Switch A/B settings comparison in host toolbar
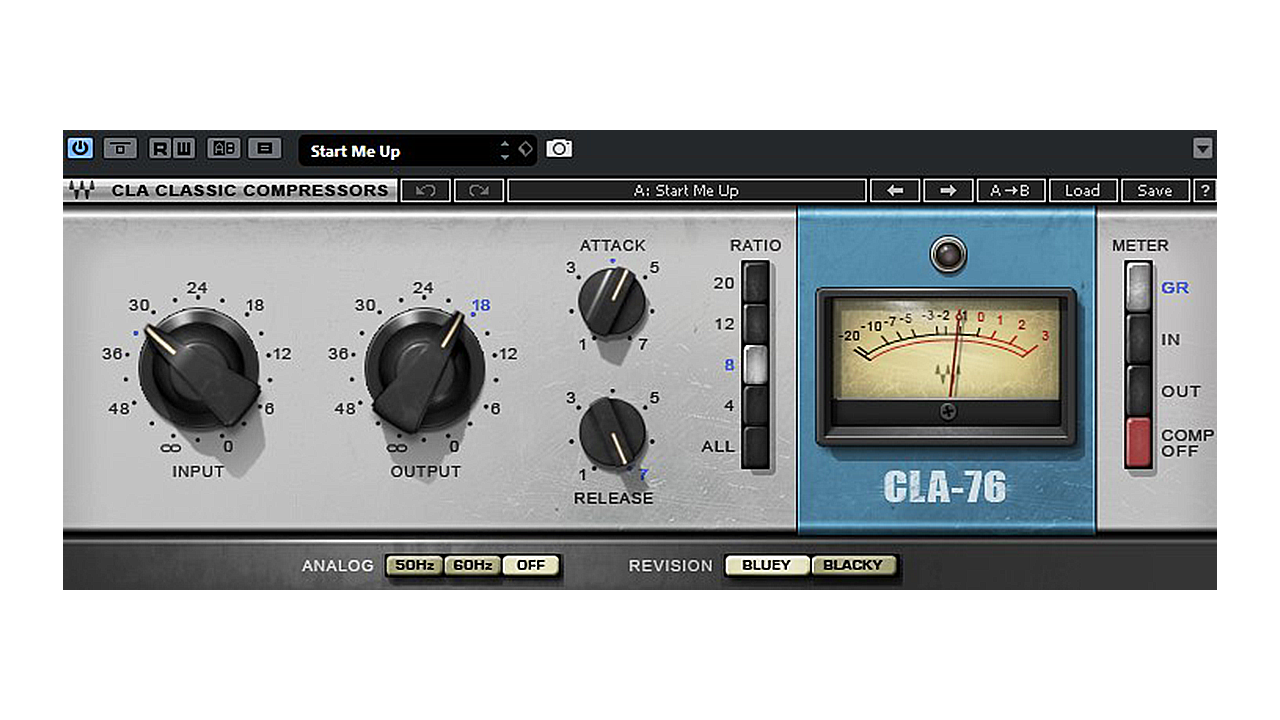The height and width of the screenshot is (720, 1280). (224, 149)
